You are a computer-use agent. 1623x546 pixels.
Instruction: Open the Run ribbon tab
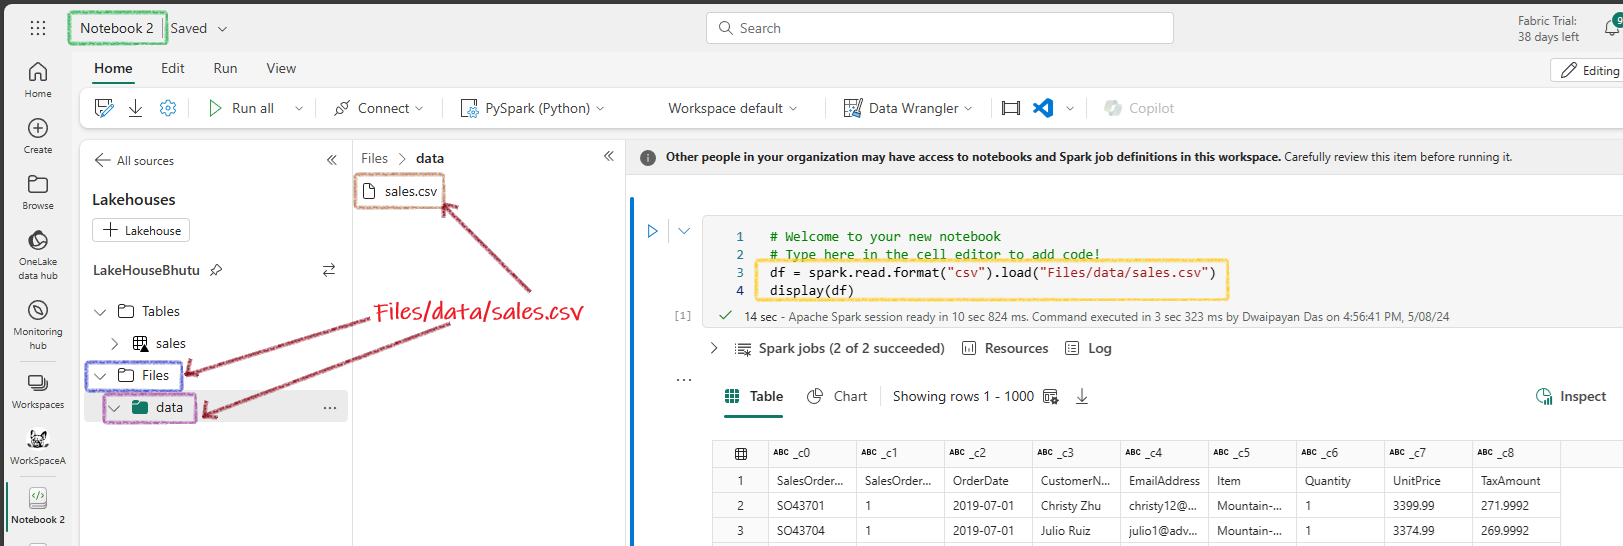[x=225, y=68]
